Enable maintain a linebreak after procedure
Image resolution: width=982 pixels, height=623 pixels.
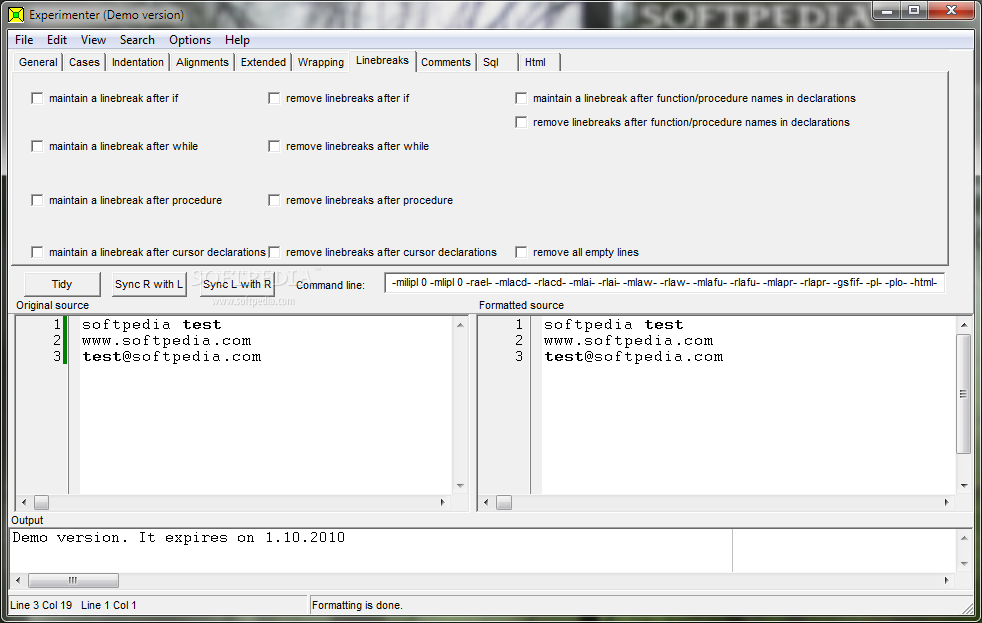coord(37,200)
